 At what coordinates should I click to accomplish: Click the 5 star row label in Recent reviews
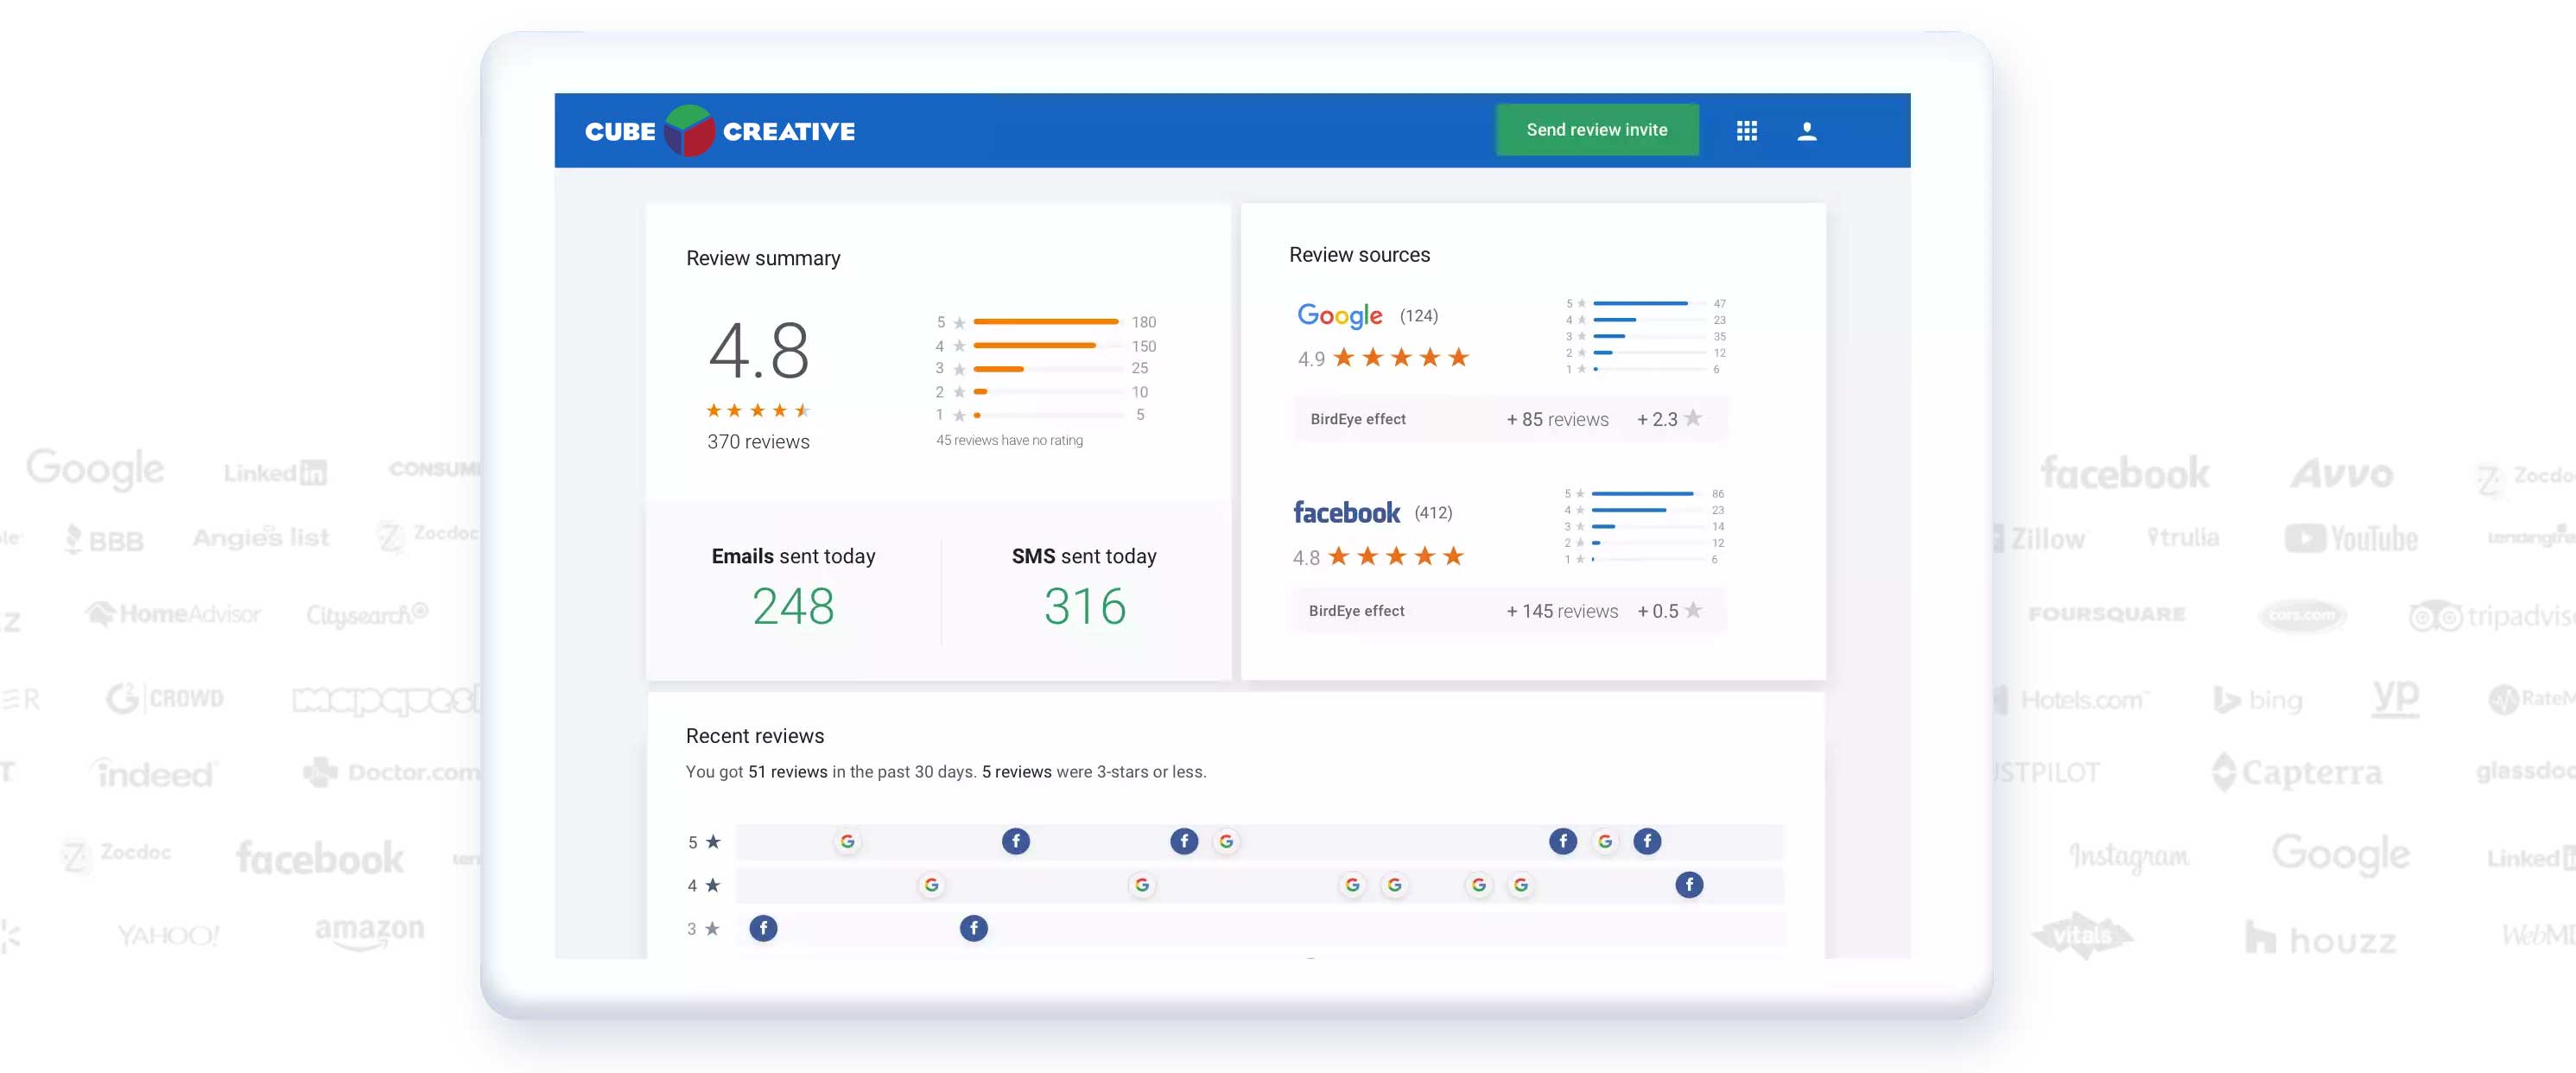point(703,842)
